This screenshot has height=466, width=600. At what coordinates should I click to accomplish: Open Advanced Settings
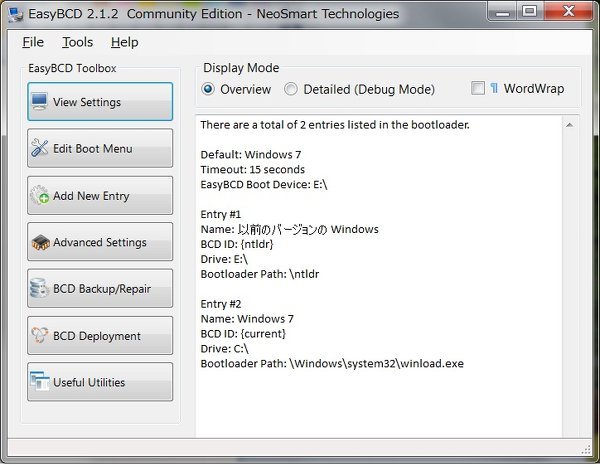click(100, 242)
